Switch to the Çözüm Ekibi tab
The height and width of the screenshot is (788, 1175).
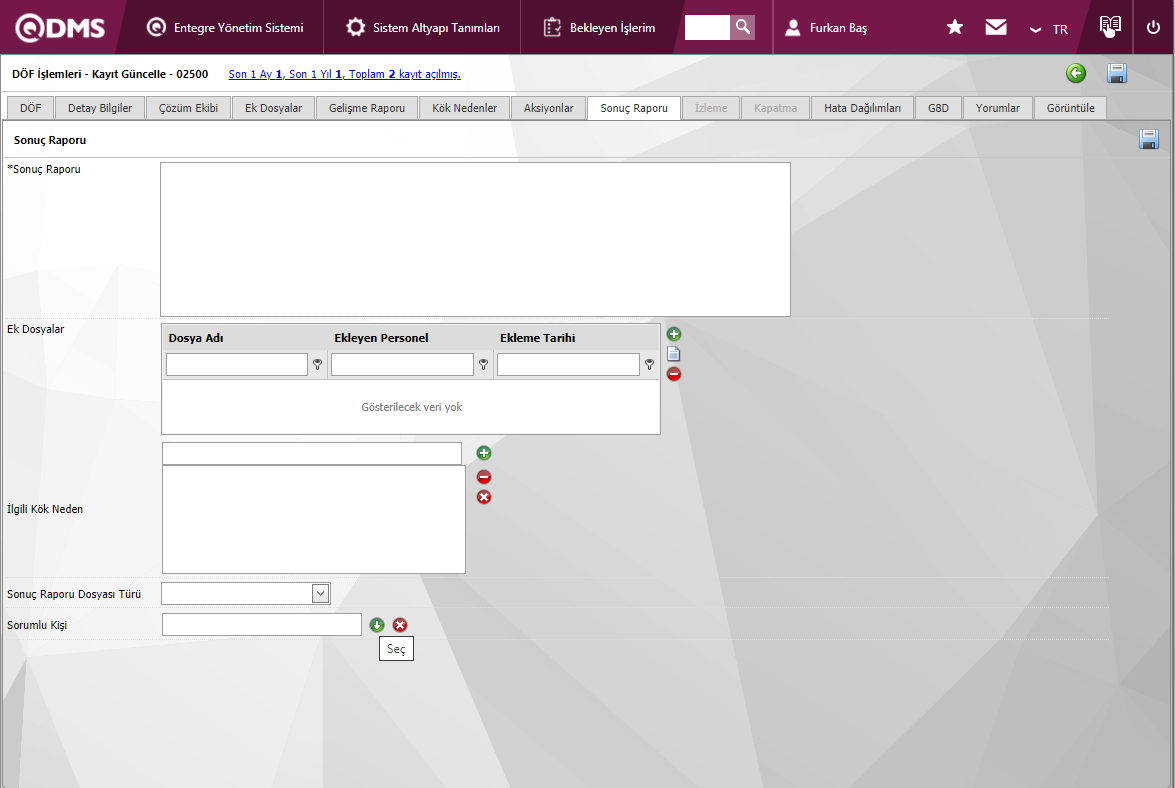188,108
